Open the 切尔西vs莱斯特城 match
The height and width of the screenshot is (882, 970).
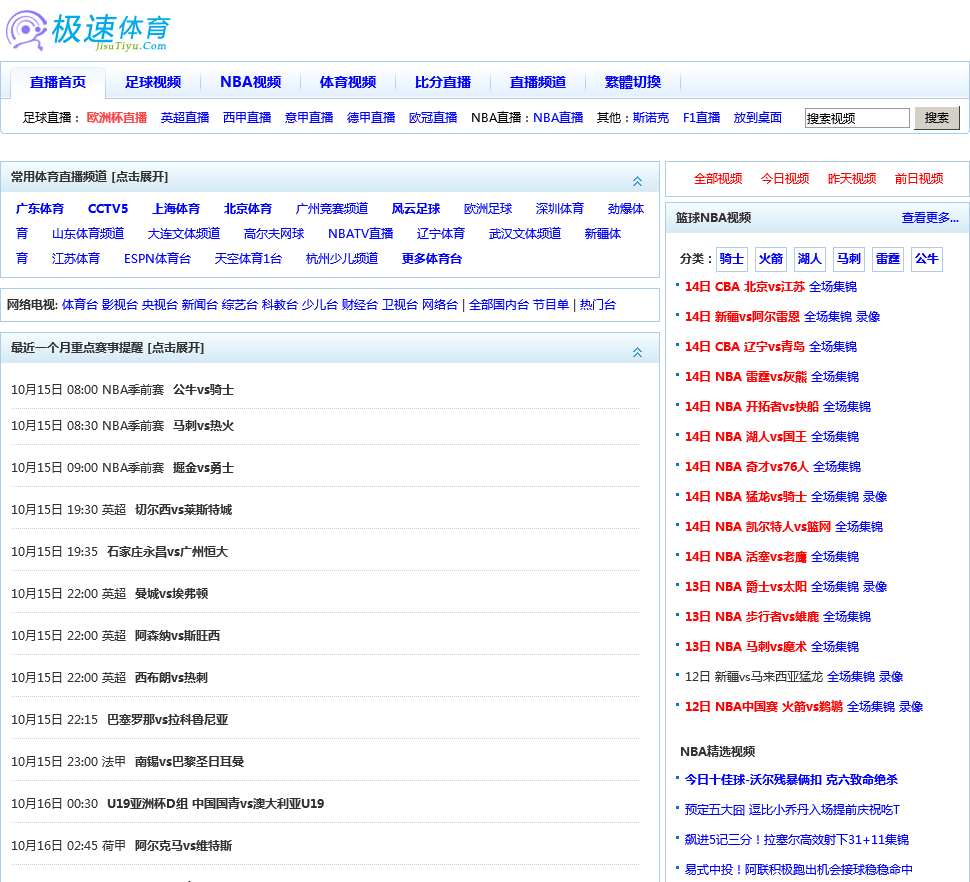(183, 510)
